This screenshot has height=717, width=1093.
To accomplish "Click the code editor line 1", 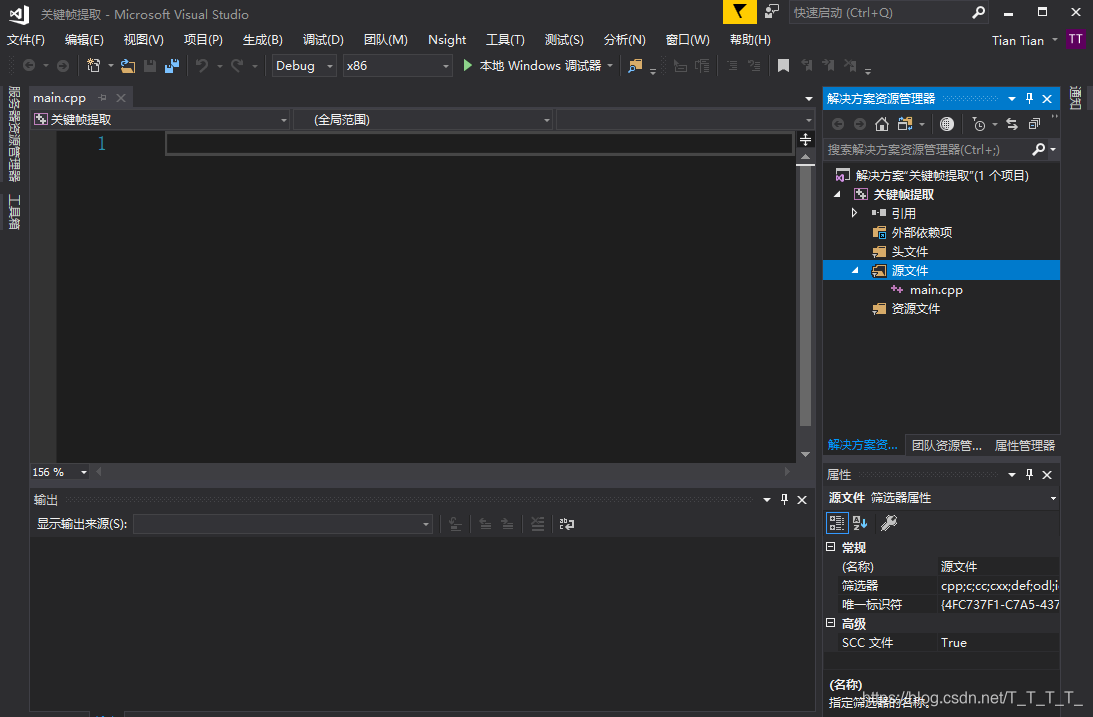I will coord(479,144).
